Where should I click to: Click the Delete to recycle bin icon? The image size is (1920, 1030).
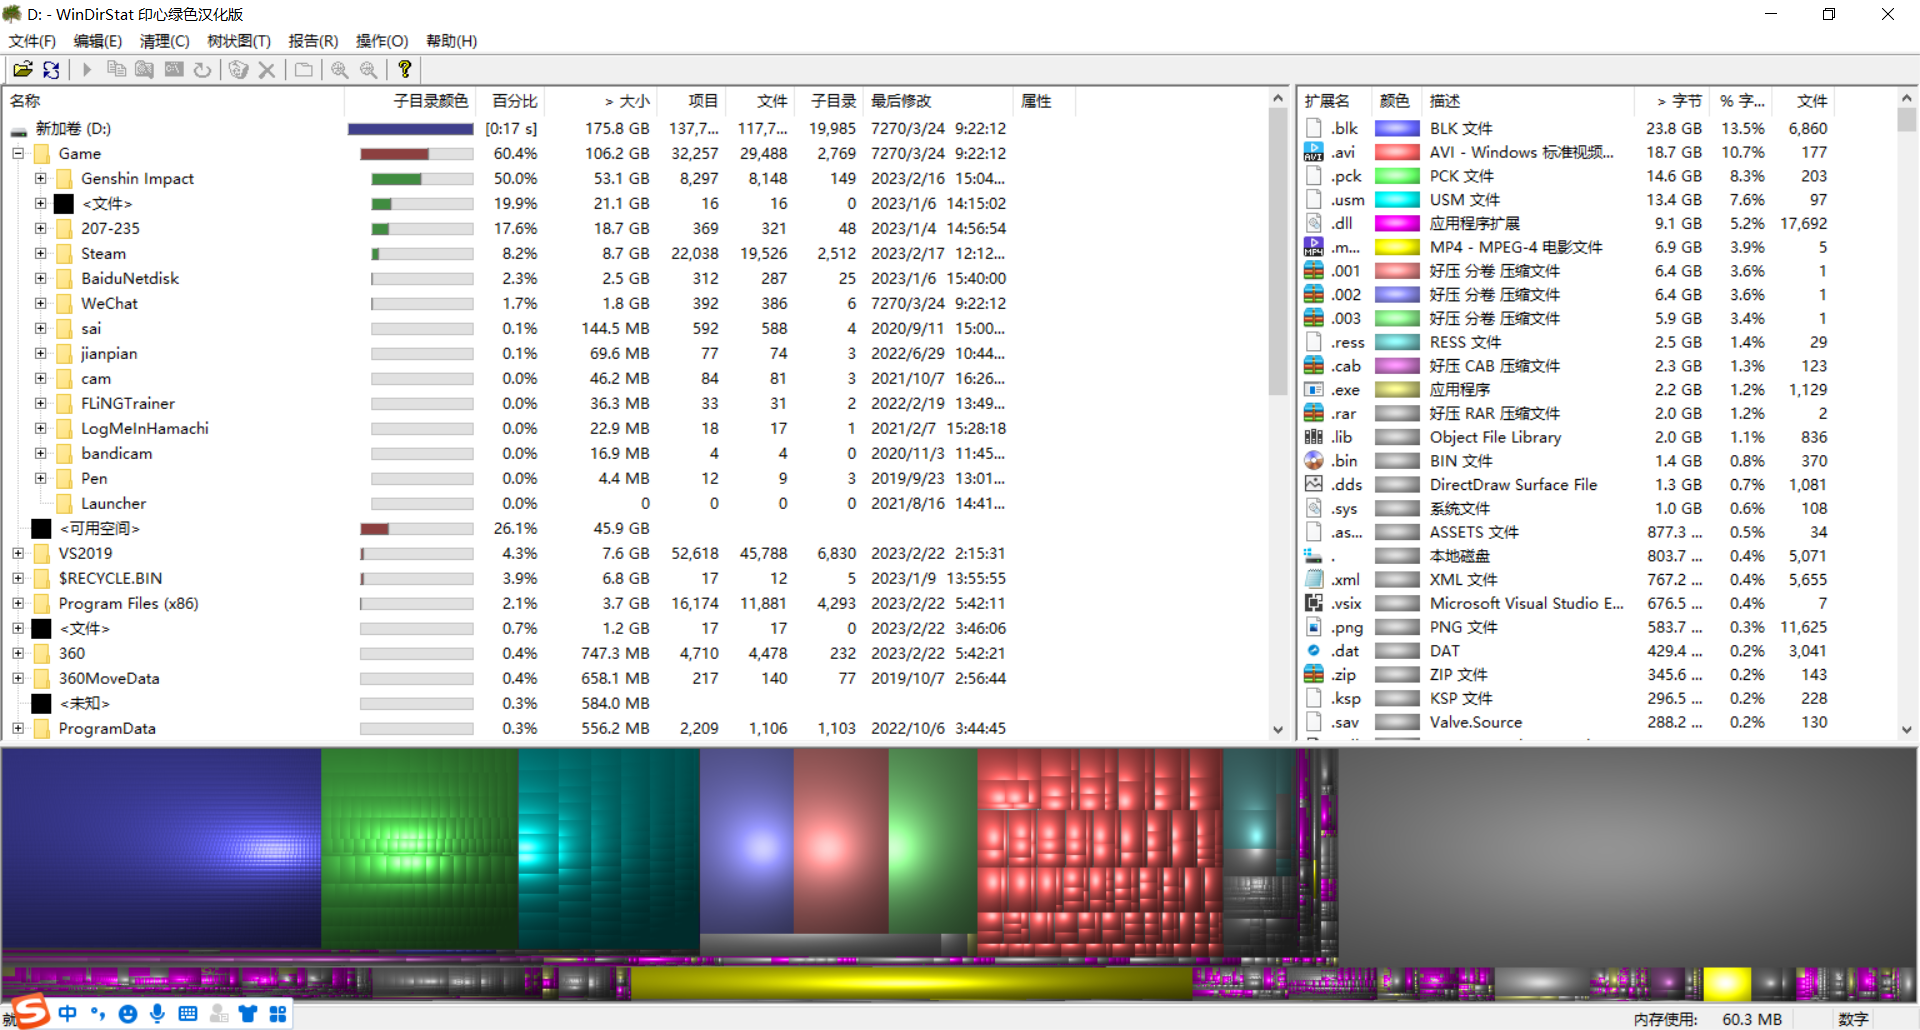(x=238, y=69)
